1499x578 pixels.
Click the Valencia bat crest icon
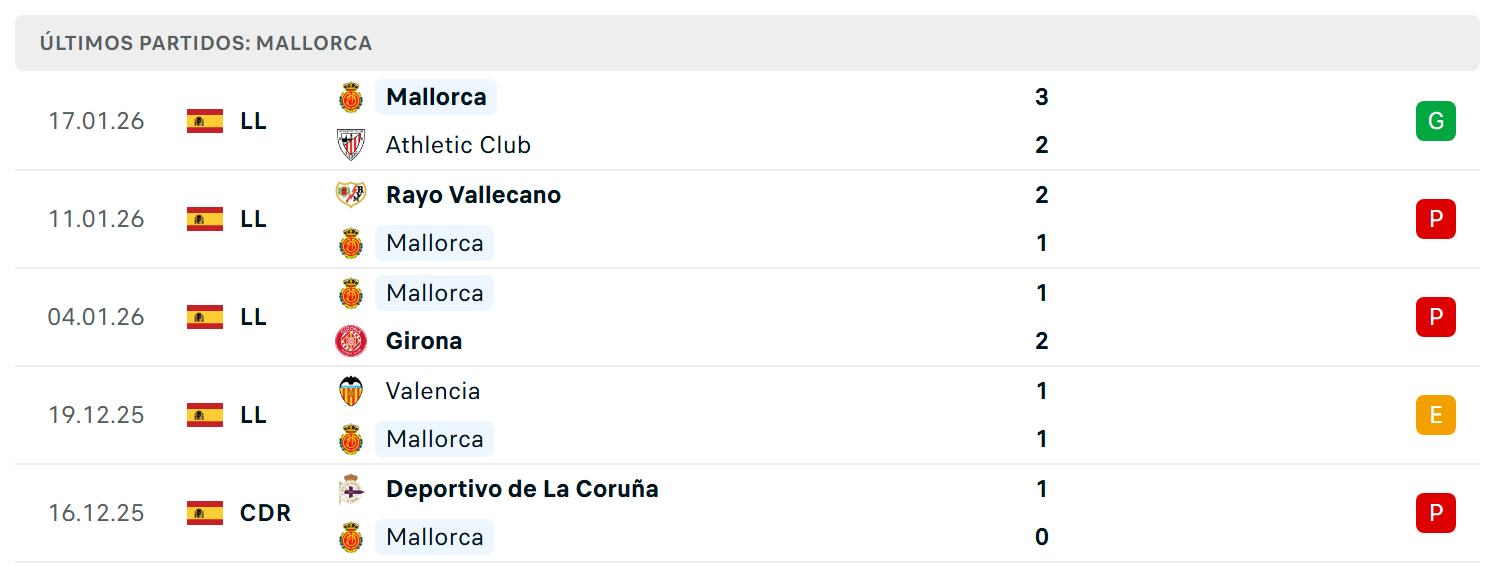click(x=351, y=390)
